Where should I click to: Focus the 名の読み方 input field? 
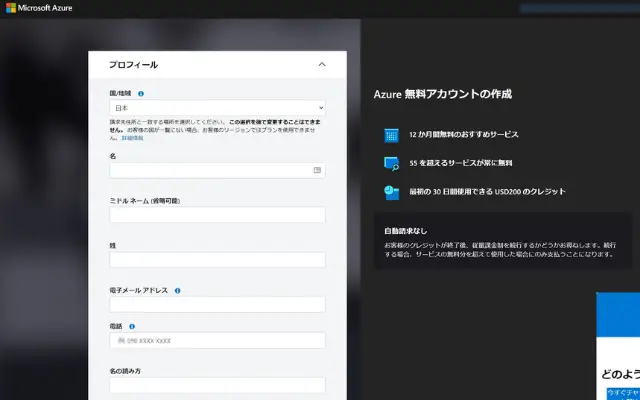tap(217, 385)
